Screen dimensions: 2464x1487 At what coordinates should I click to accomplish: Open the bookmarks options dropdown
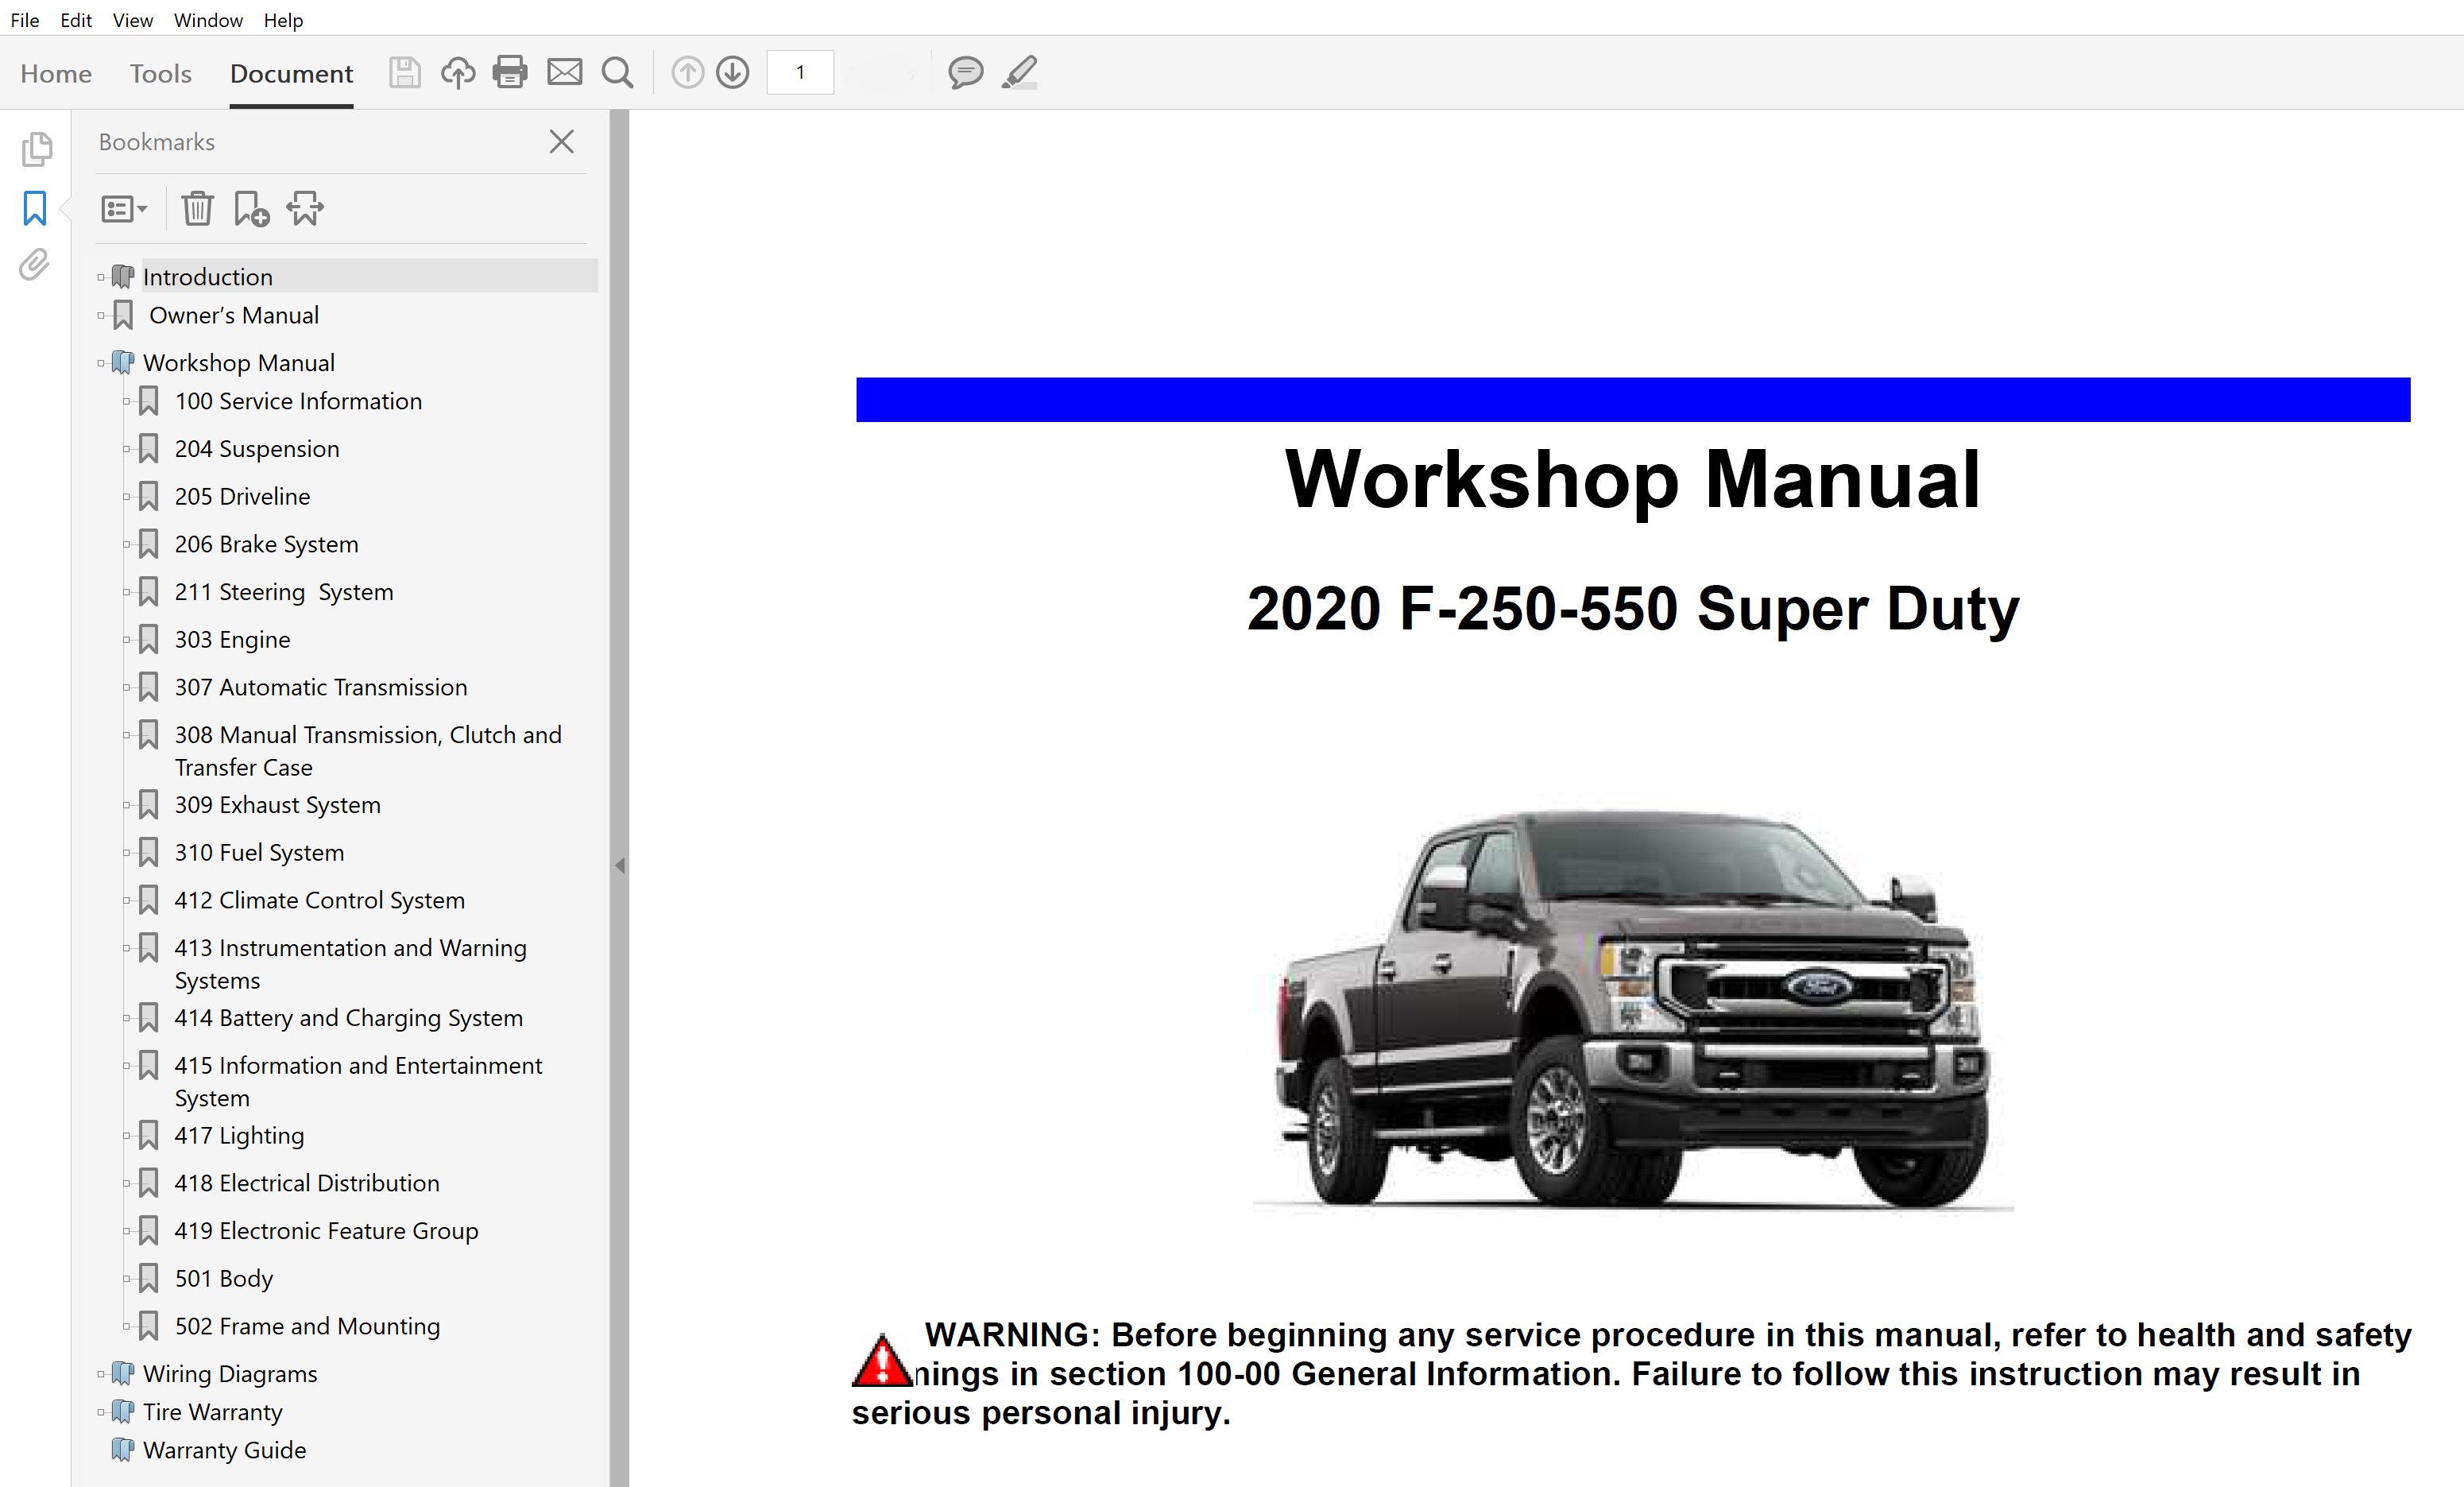point(124,209)
